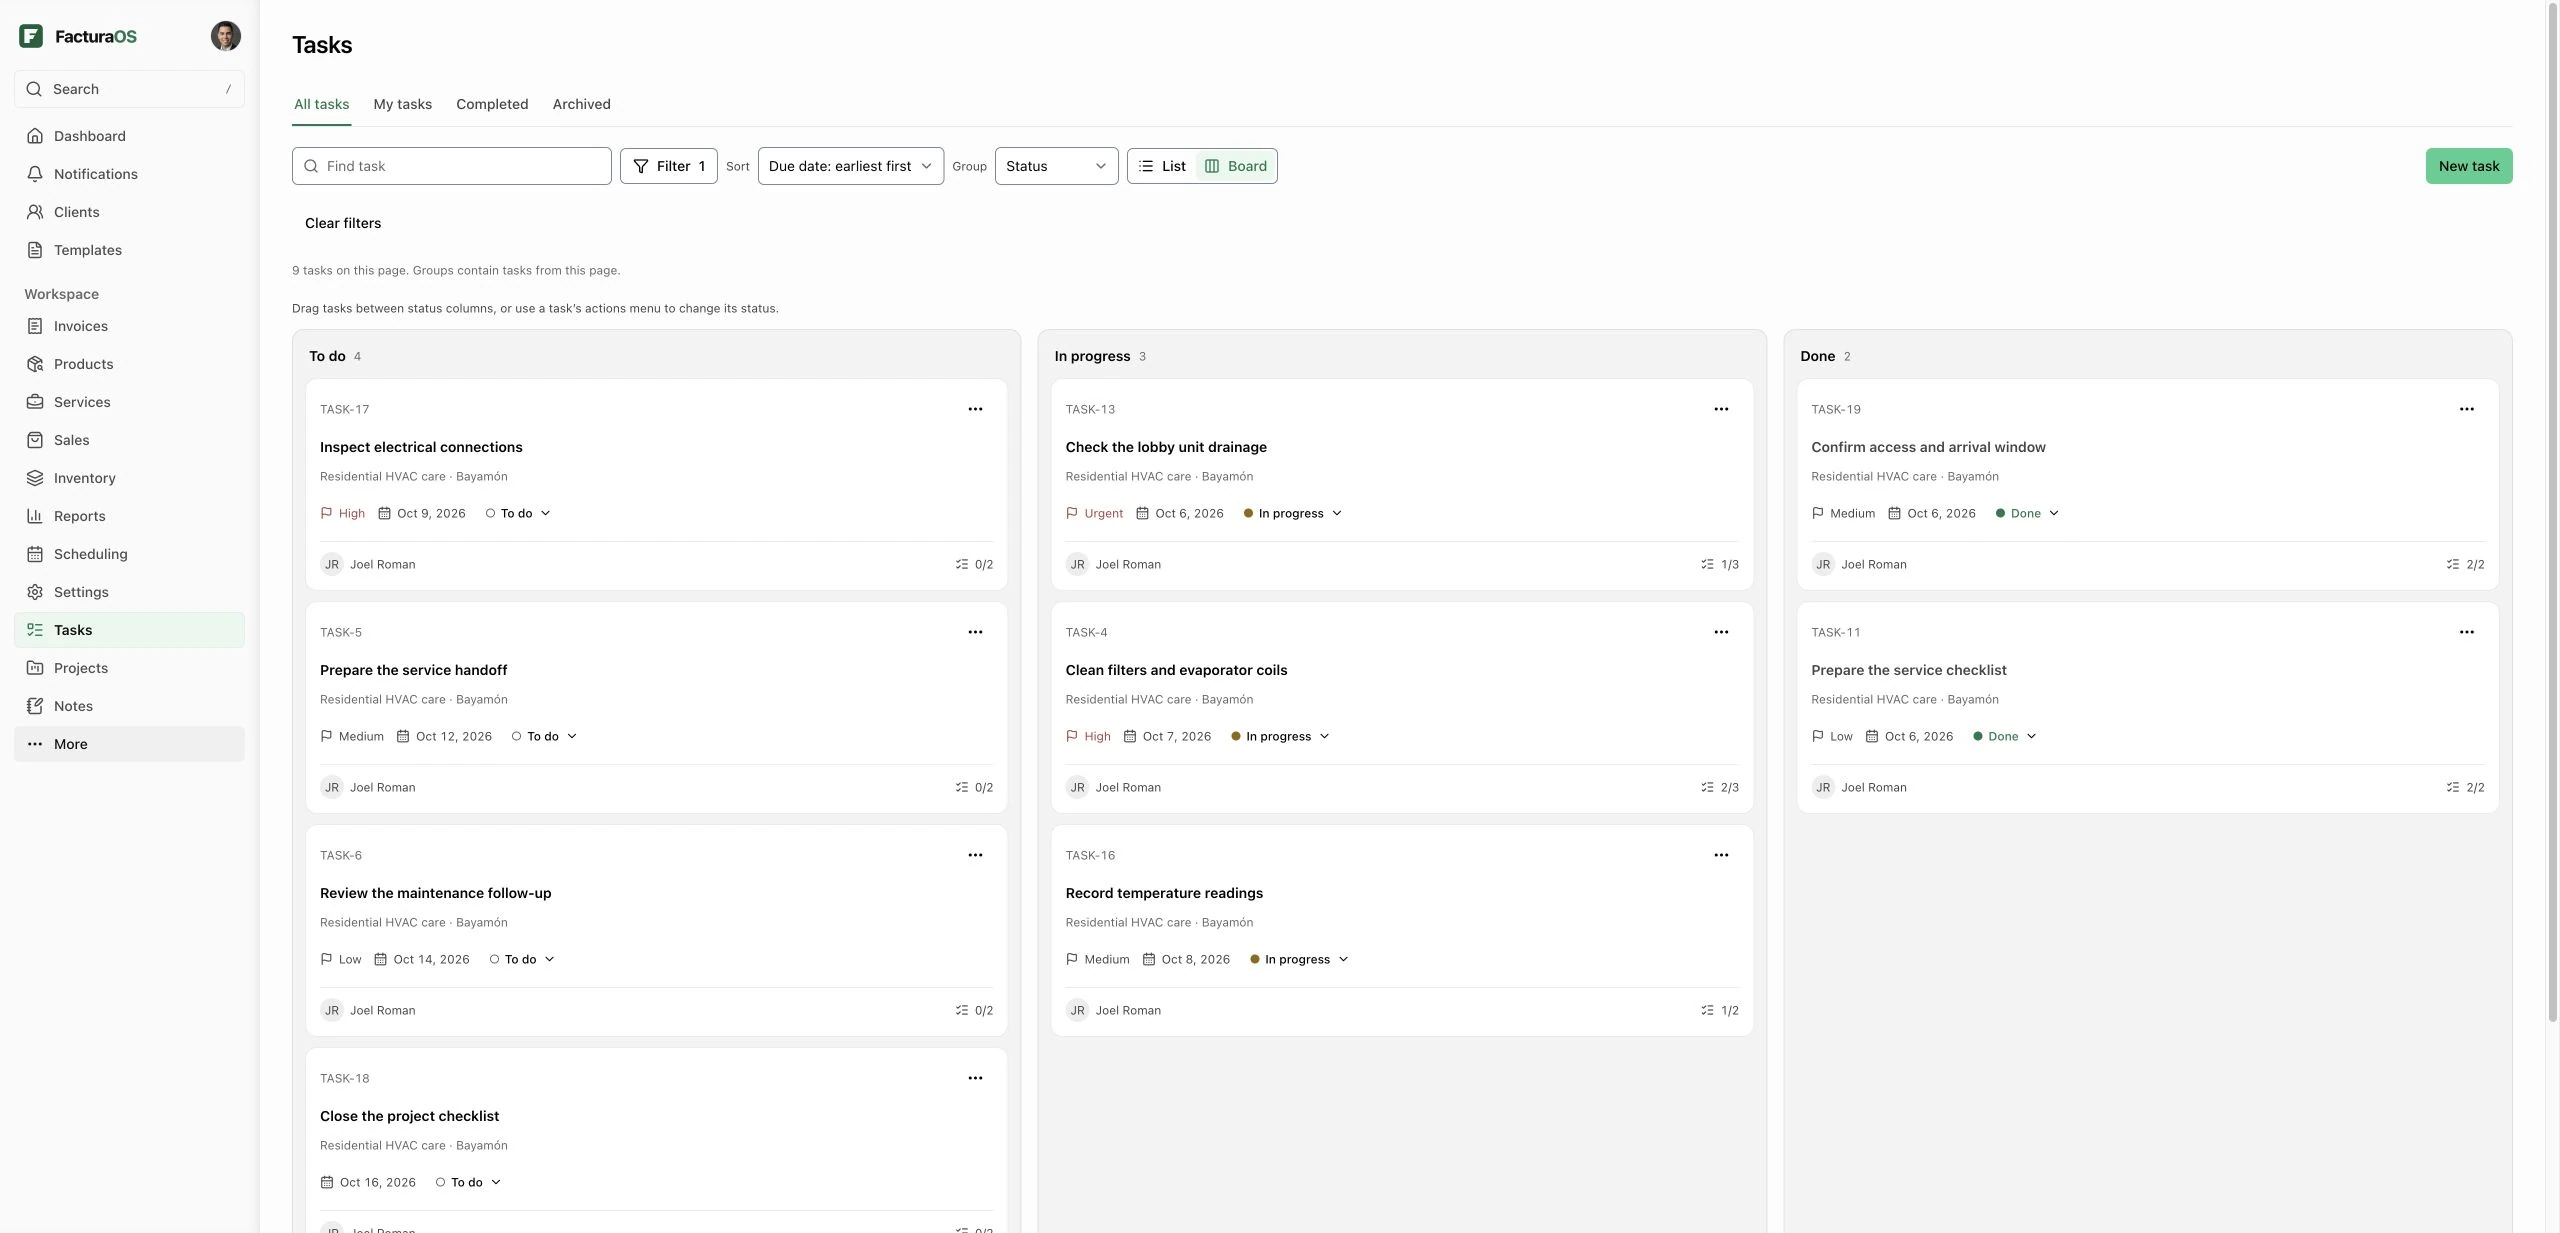Expand Done status on Confirm access task
2560x1233 pixels.
pyautogui.click(x=2027, y=513)
